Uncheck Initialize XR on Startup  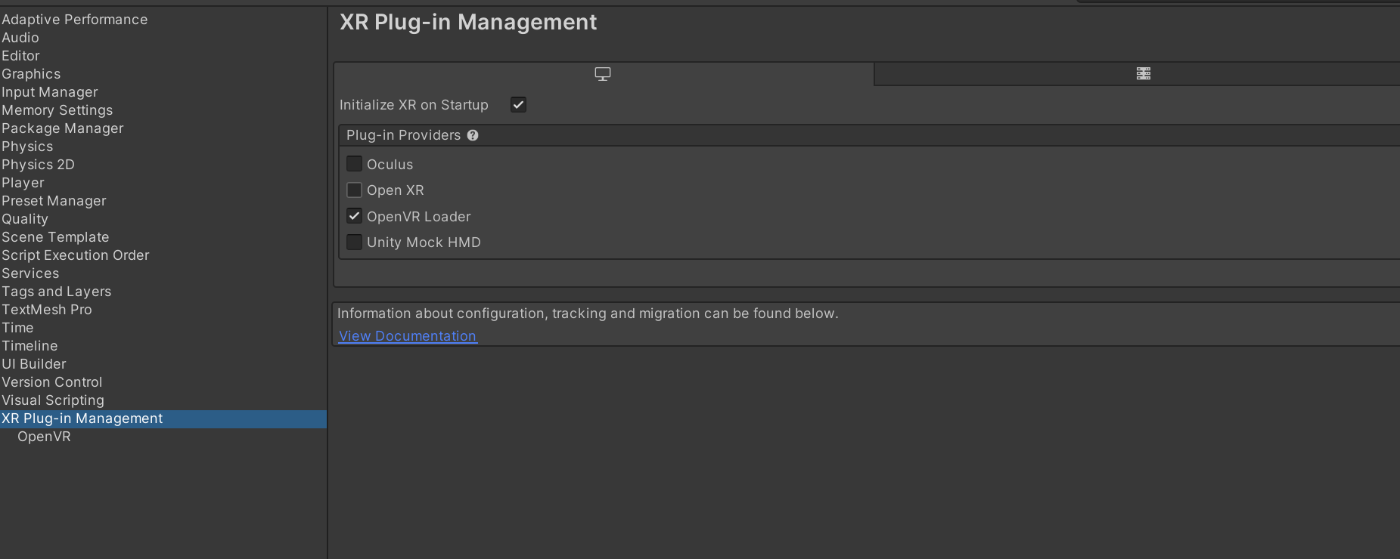[x=518, y=105]
